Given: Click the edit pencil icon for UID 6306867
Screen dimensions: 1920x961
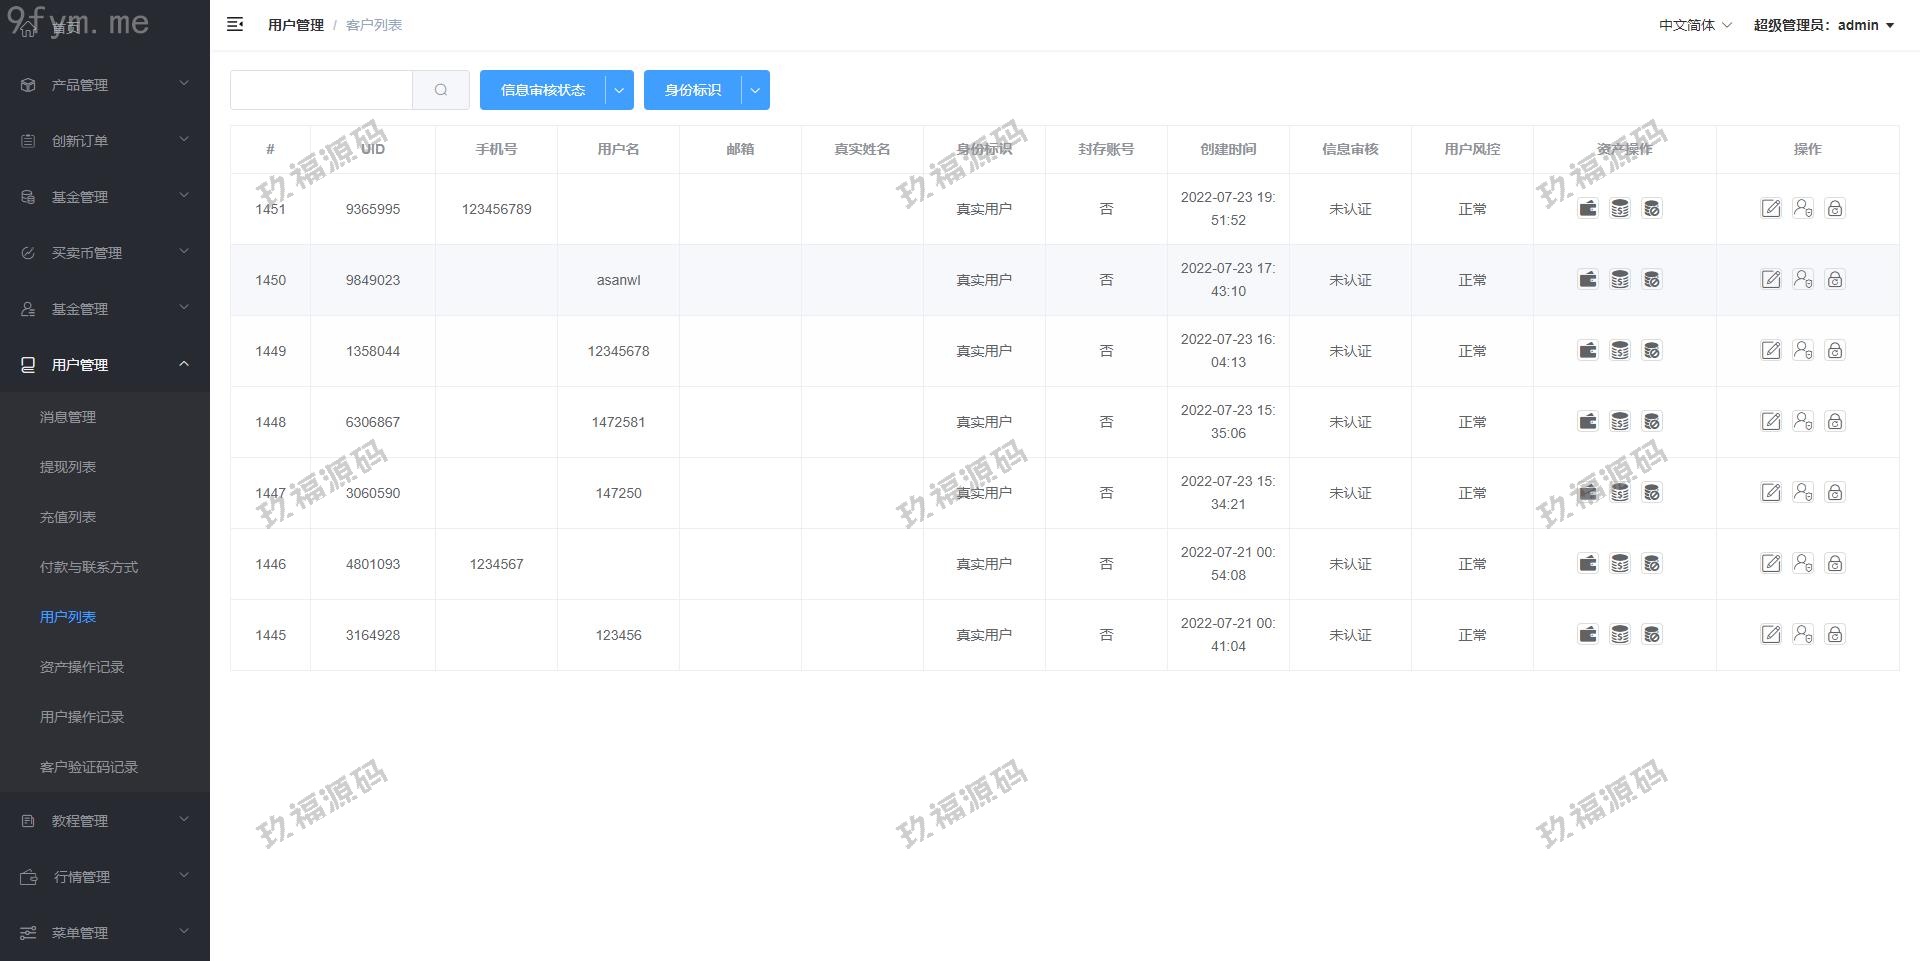Looking at the screenshot, I should tap(1771, 421).
